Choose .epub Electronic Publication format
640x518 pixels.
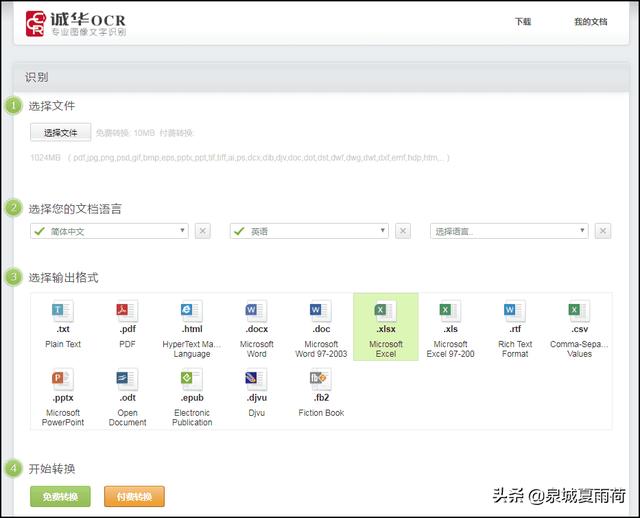pyautogui.click(x=192, y=396)
